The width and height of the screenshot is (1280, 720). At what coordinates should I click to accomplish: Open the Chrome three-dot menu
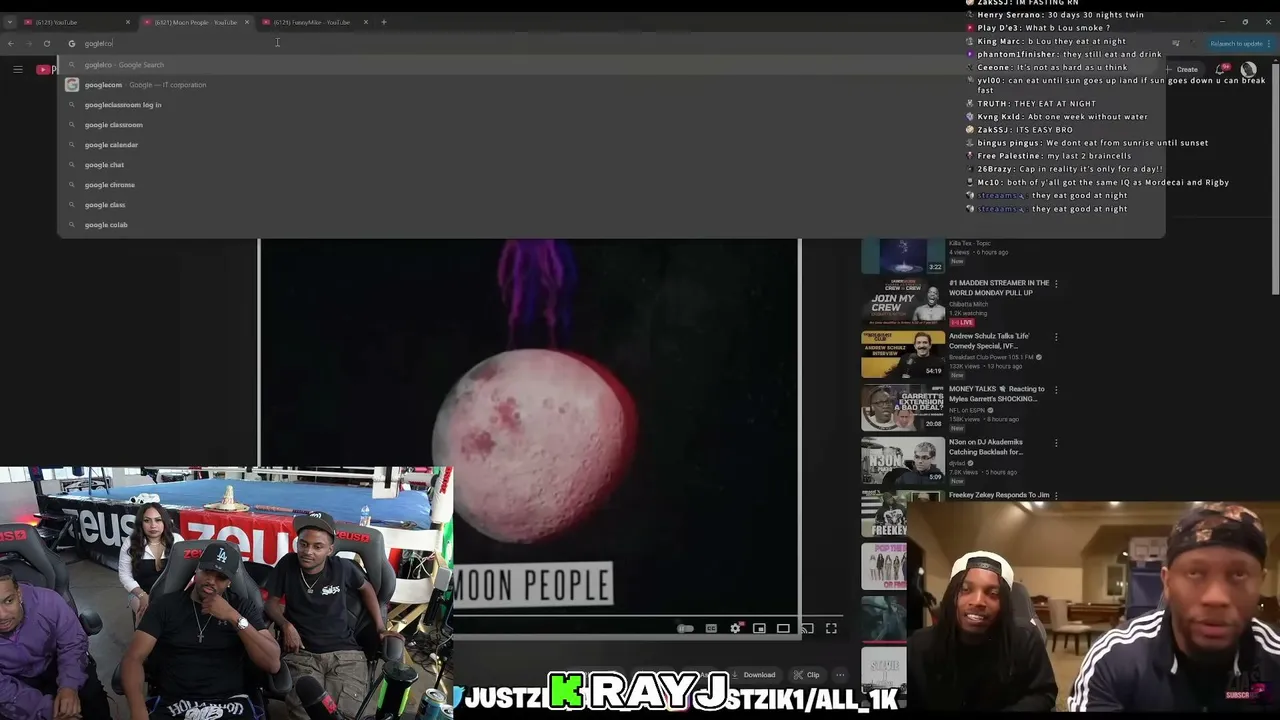(x=1271, y=43)
